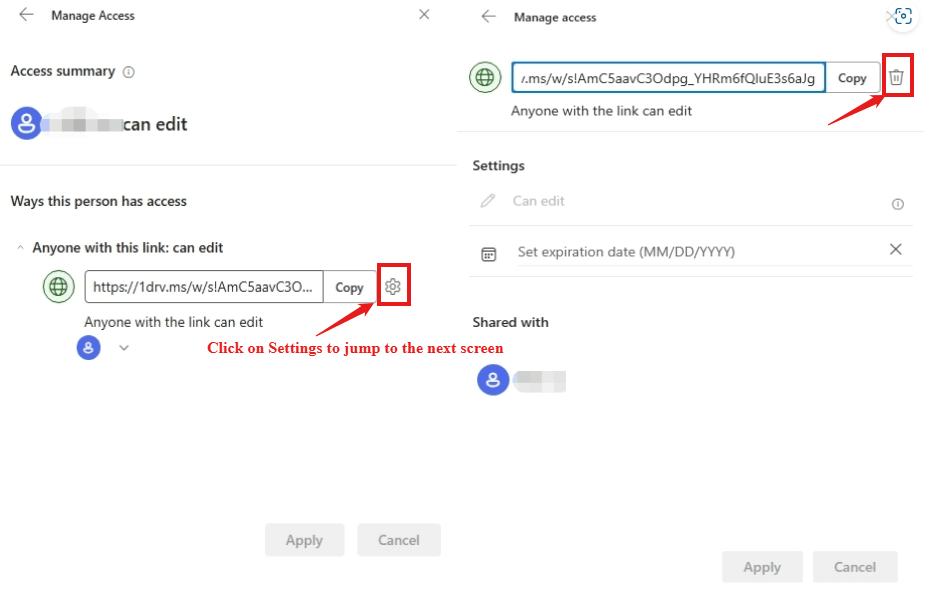Select the https://1drv.ms link field in left panel
Viewport: 926px width, 589px height.
[204, 287]
